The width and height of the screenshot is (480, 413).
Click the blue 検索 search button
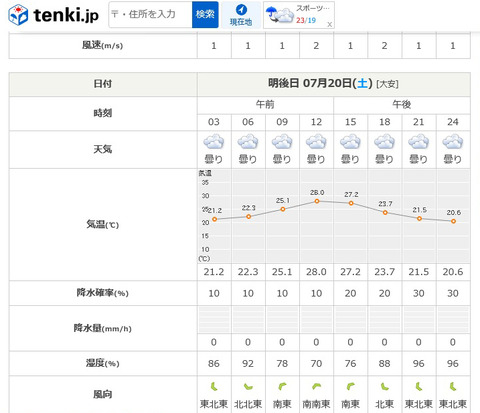(205, 15)
